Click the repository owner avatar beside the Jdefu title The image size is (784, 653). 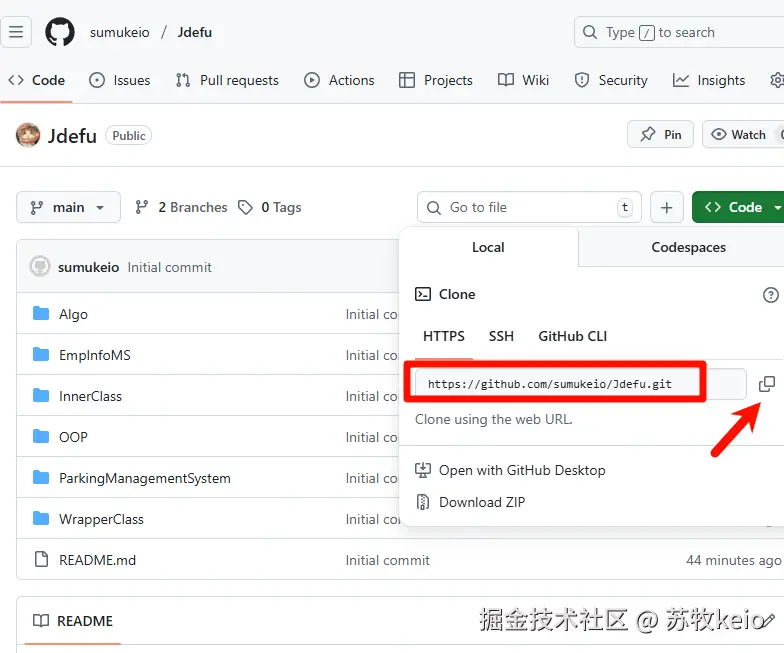click(x=28, y=135)
